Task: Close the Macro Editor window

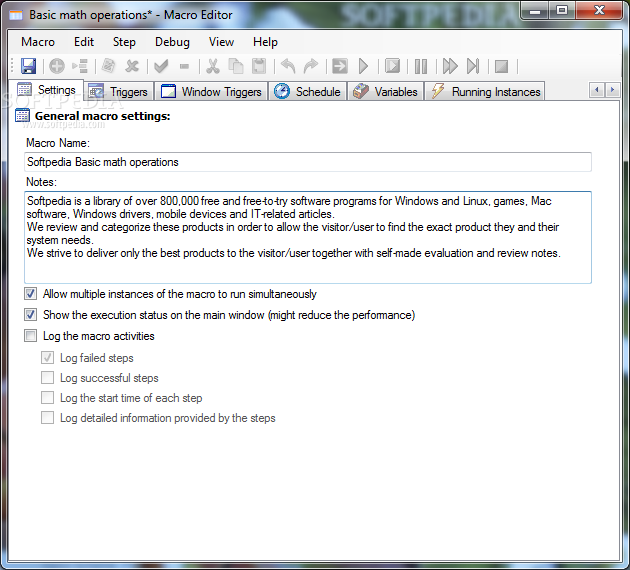Action: coord(599,10)
